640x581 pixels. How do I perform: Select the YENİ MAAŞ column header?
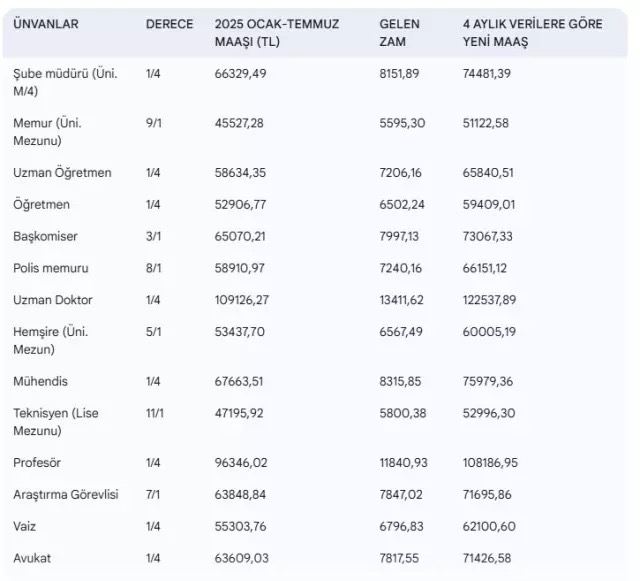[x=533, y=33]
